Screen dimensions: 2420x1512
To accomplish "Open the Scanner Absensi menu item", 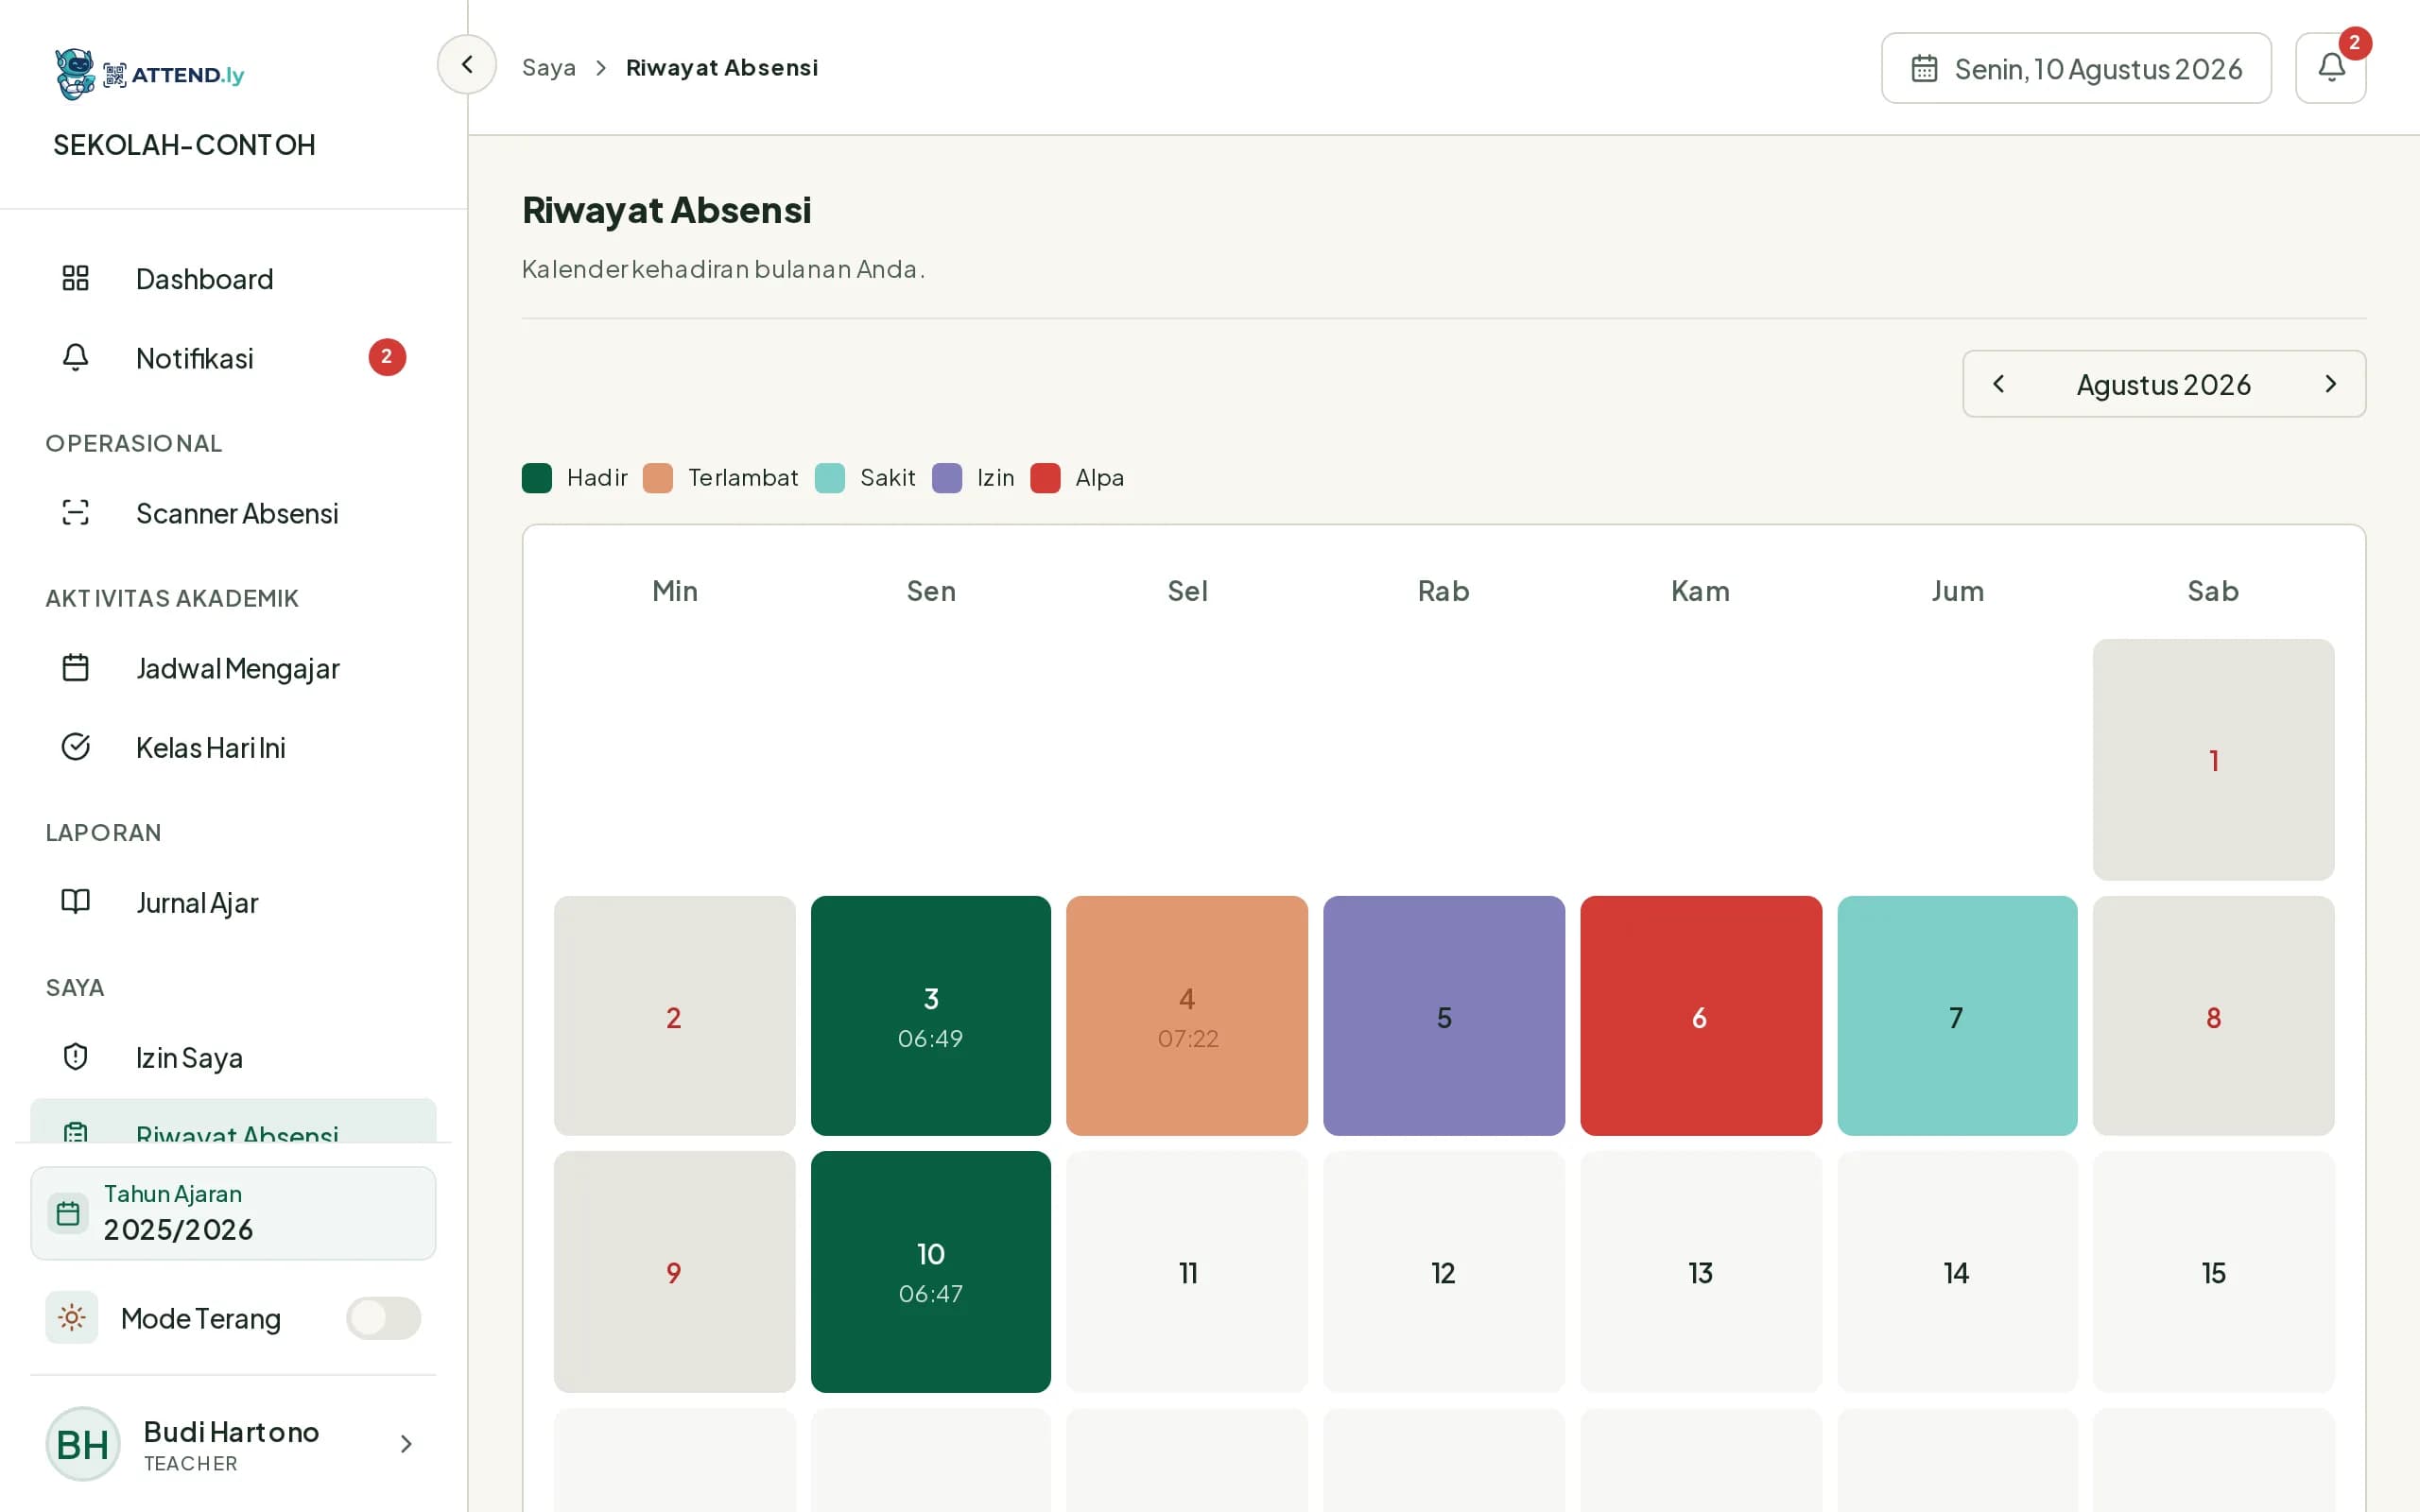I will [233, 512].
